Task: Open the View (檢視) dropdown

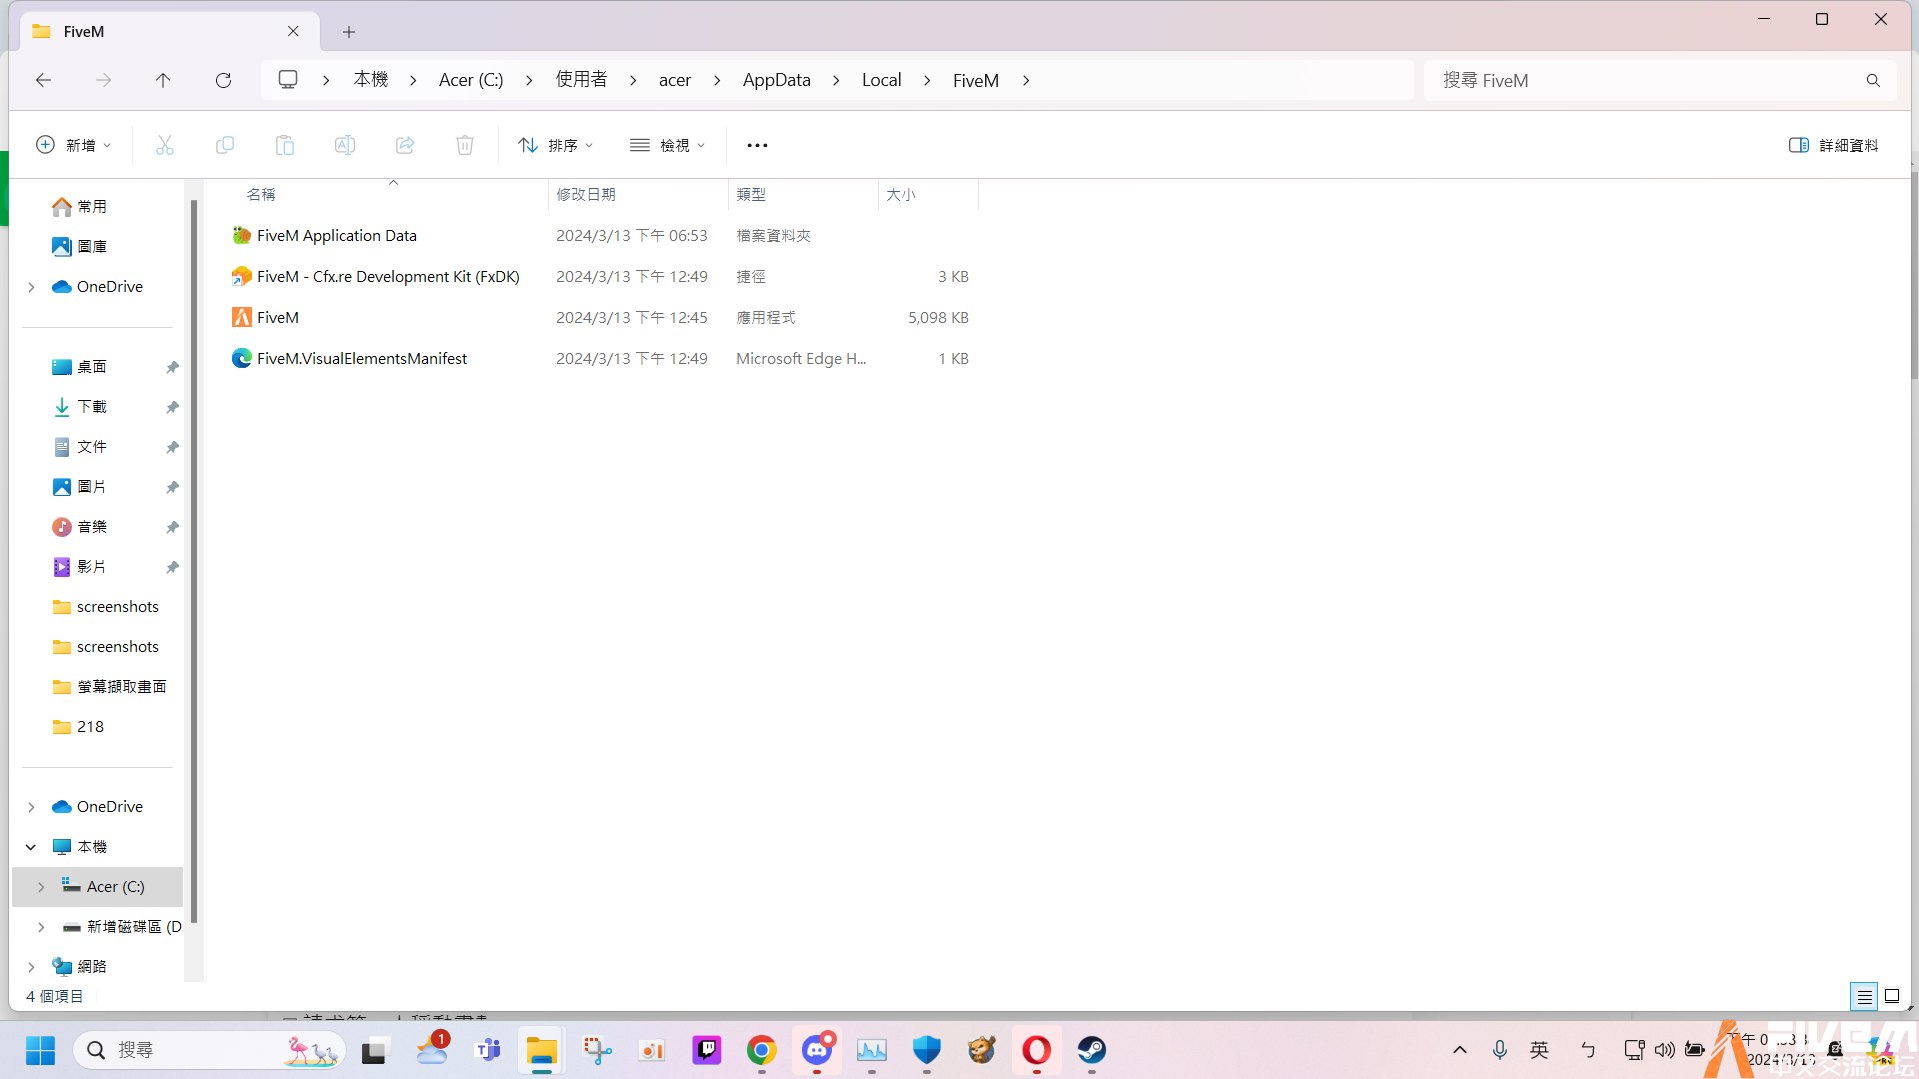Action: (668, 146)
